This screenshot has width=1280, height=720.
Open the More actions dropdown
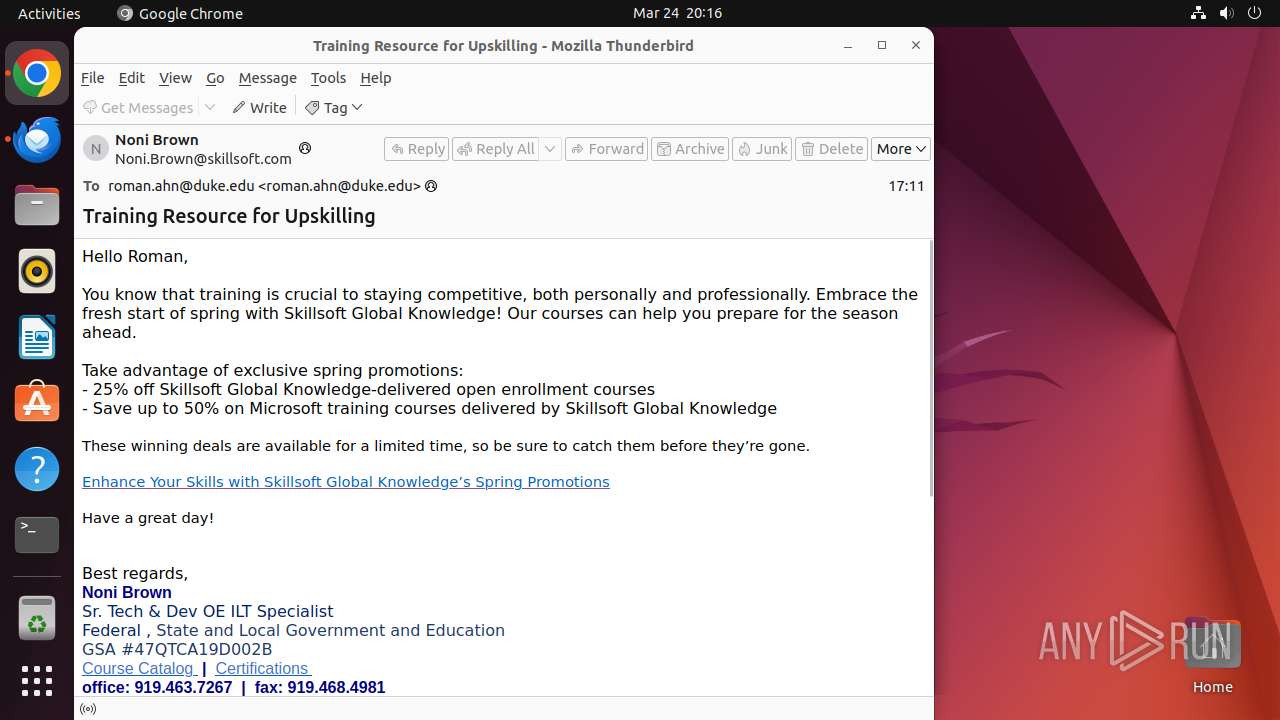(x=901, y=149)
